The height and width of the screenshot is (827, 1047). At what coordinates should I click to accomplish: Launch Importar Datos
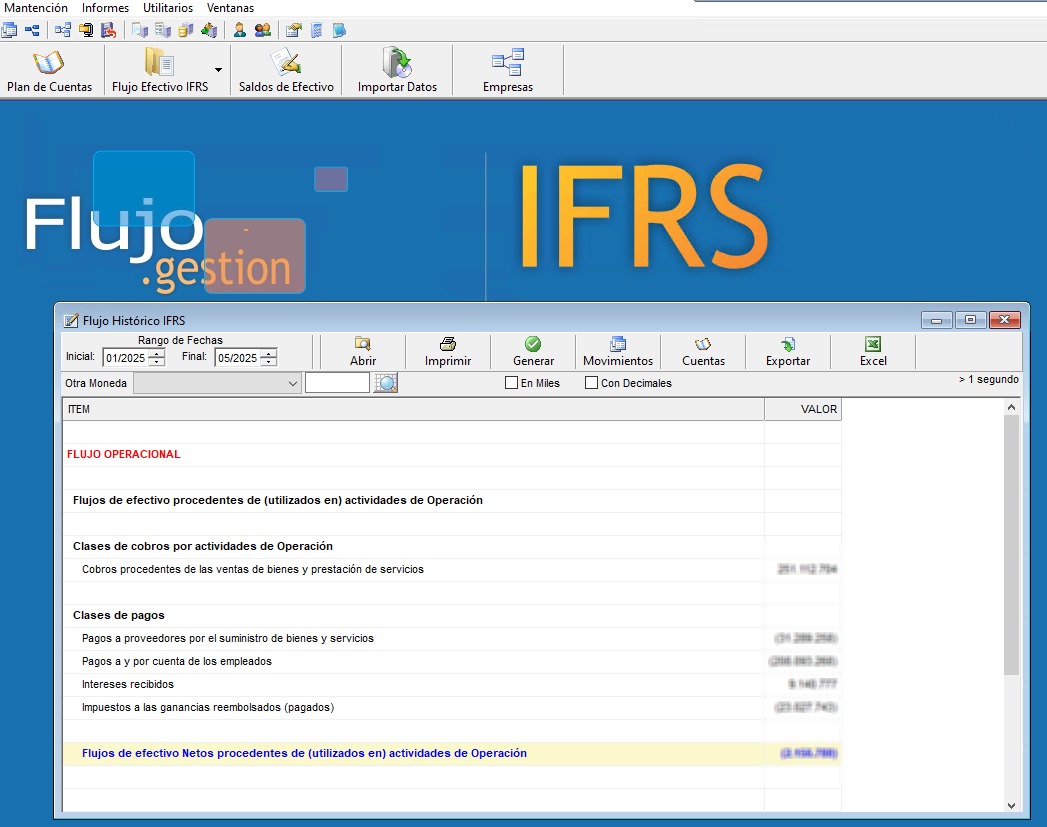(x=397, y=71)
